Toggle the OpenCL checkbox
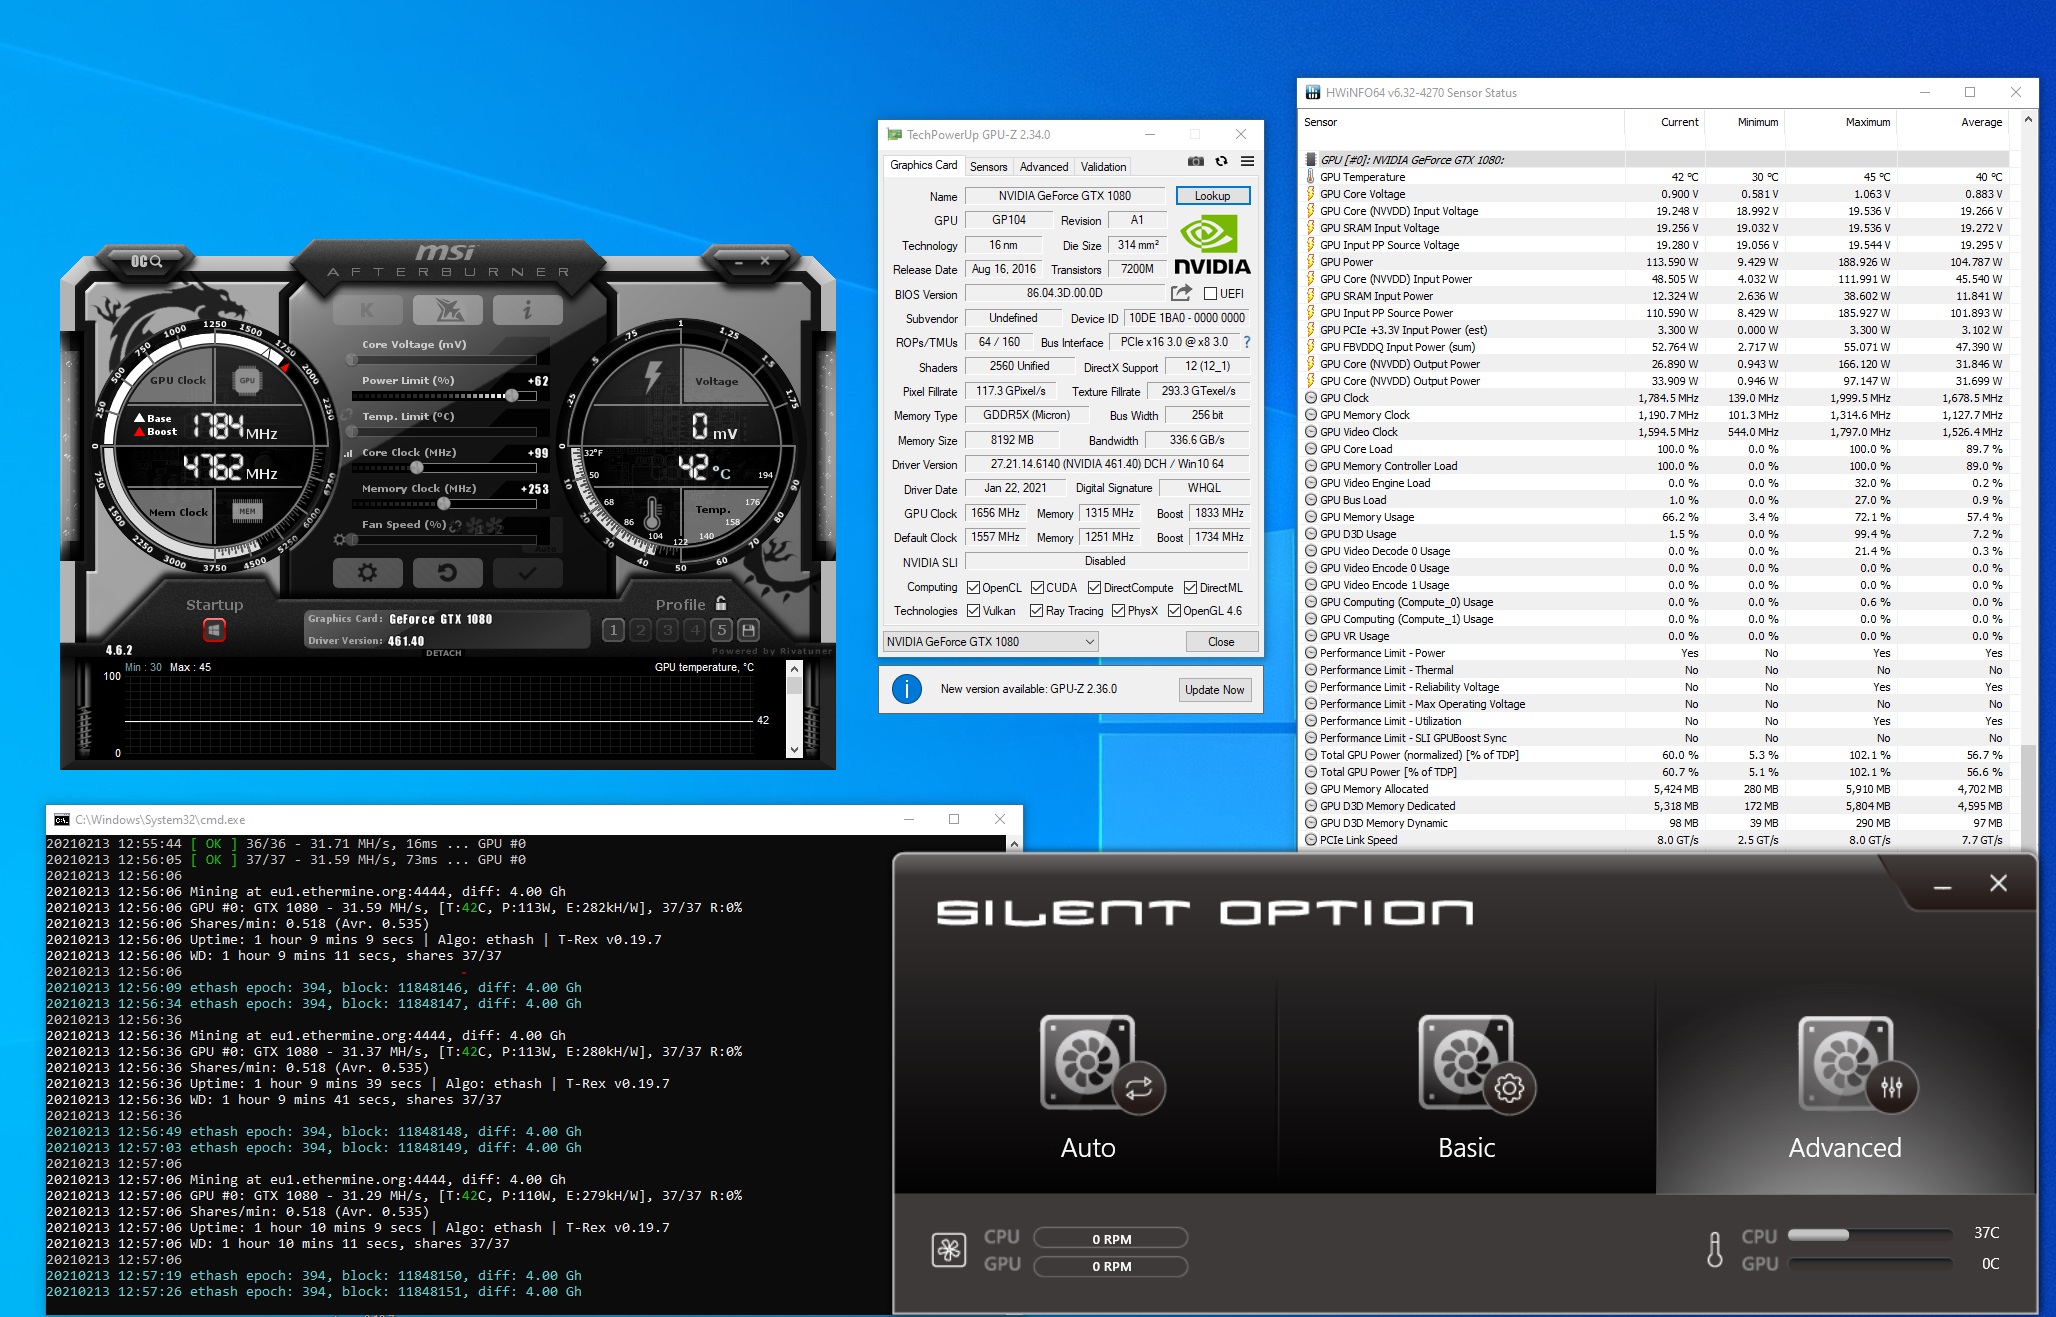Viewport: 2056px width, 1317px height. pyautogui.click(x=973, y=588)
